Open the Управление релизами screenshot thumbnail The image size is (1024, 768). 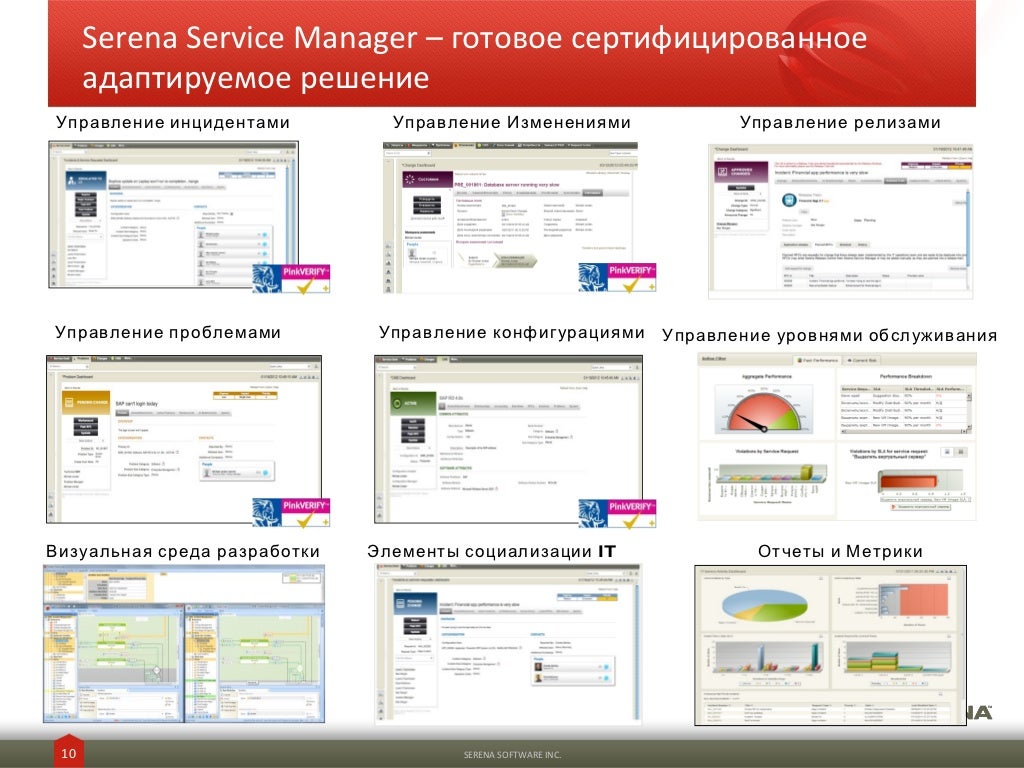tap(840, 221)
